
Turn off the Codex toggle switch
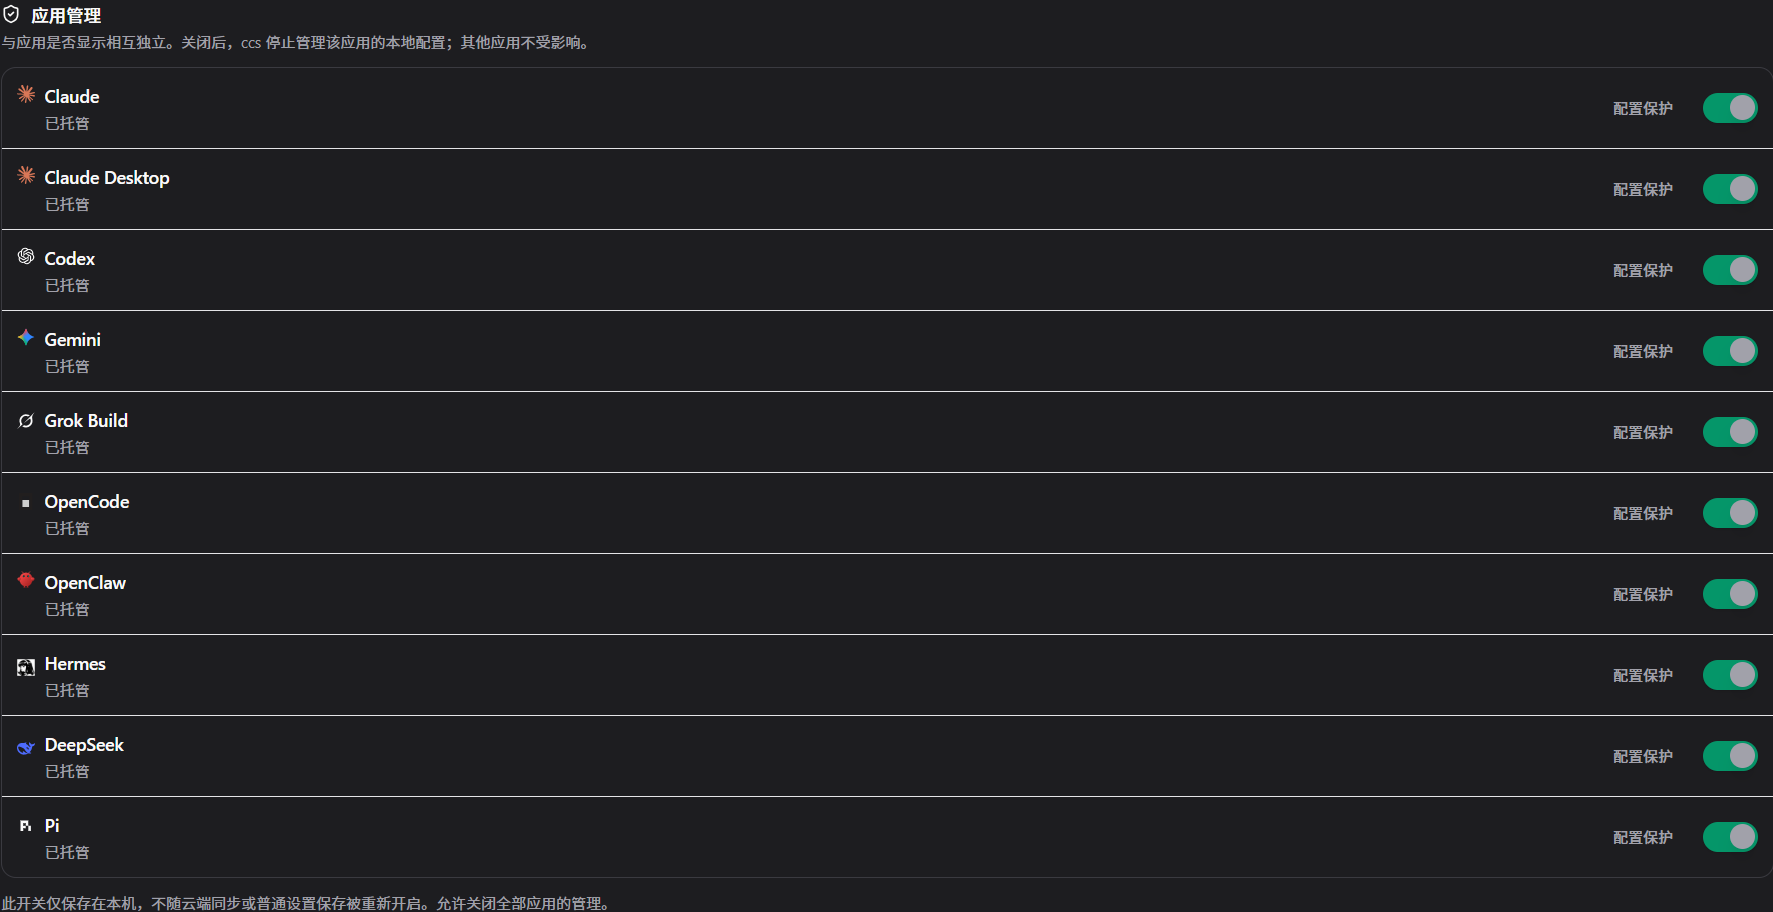point(1730,270)
